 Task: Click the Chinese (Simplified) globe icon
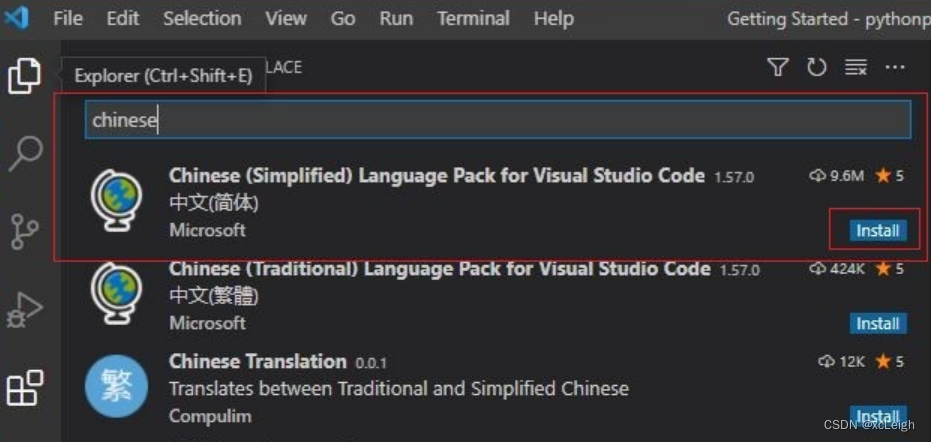point(116,200)
